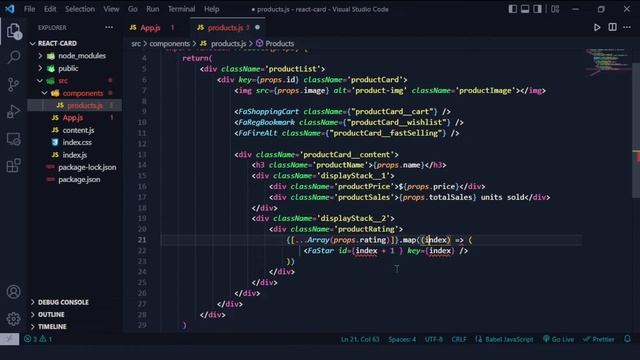The width and height of the screenshot is (640, 360).
Task: Open the Selection menu
Action: tap(80, 9)
